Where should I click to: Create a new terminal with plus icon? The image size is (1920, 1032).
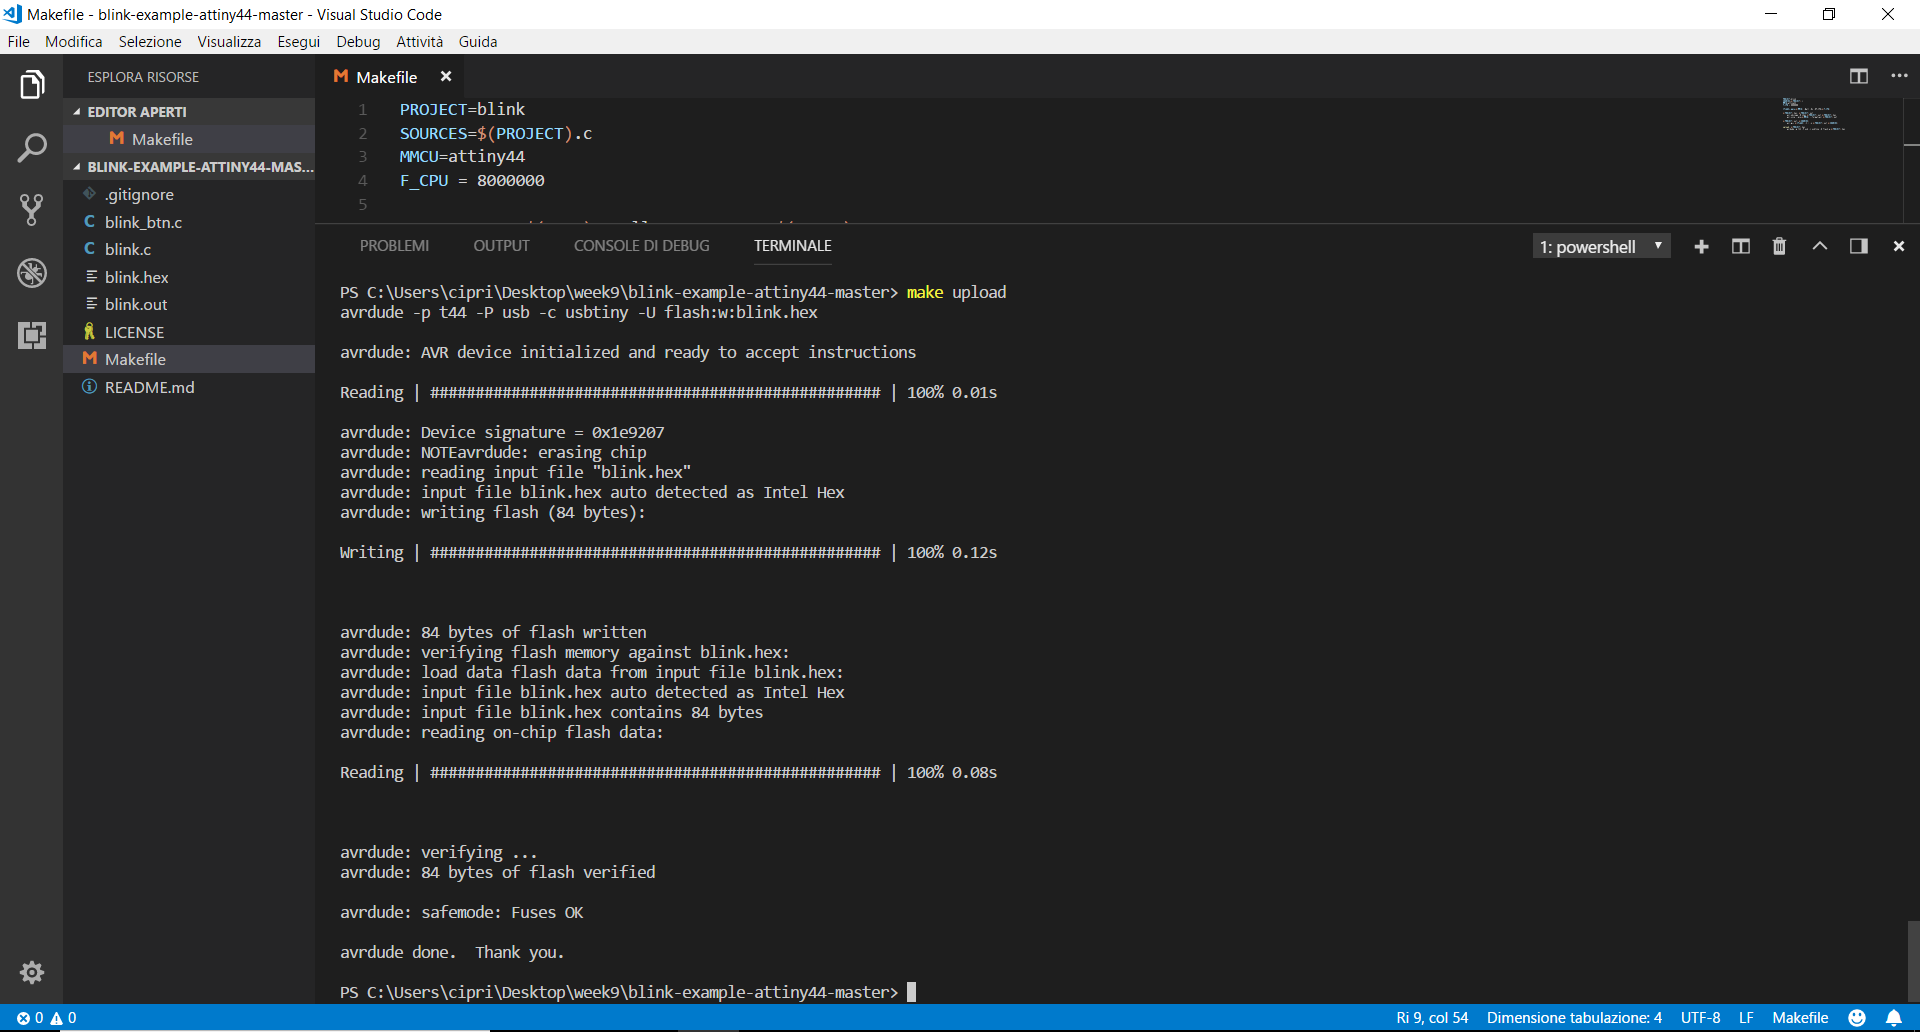click(1701, 247)
